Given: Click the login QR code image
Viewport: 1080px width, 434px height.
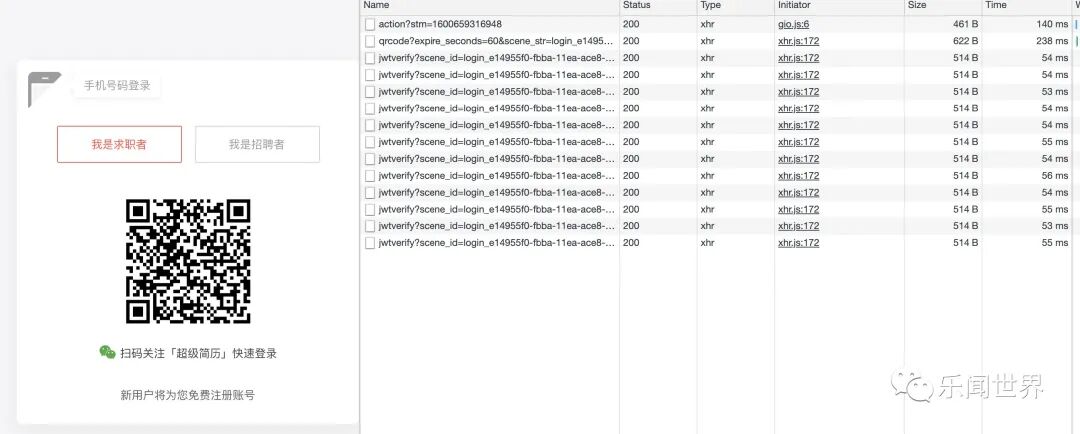Looking at the screenshot, I should coord(188,261).
